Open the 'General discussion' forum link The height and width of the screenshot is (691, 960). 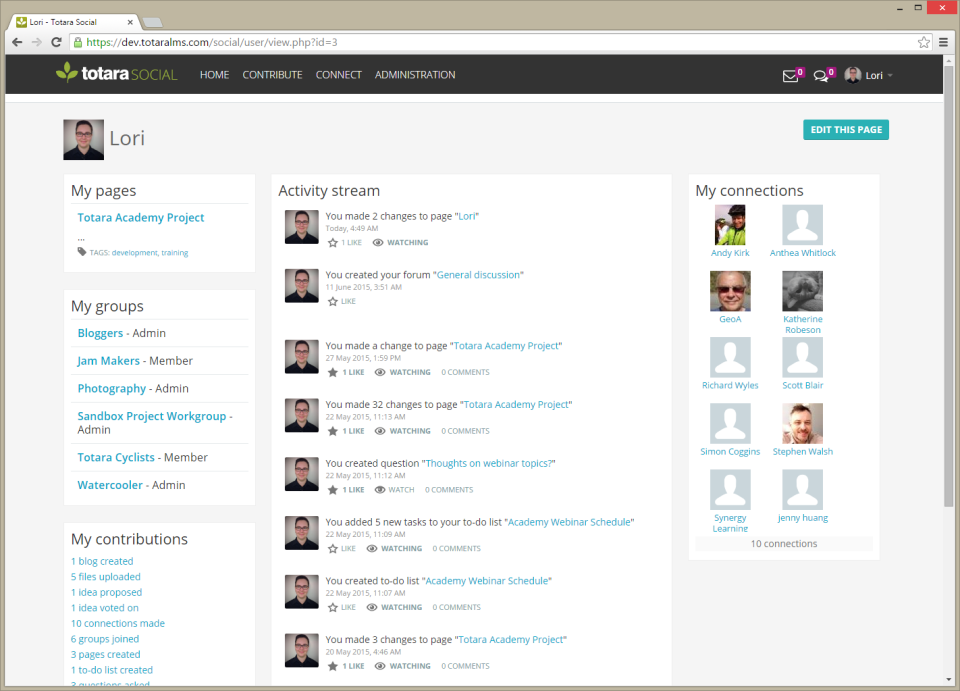pos(478,275)
